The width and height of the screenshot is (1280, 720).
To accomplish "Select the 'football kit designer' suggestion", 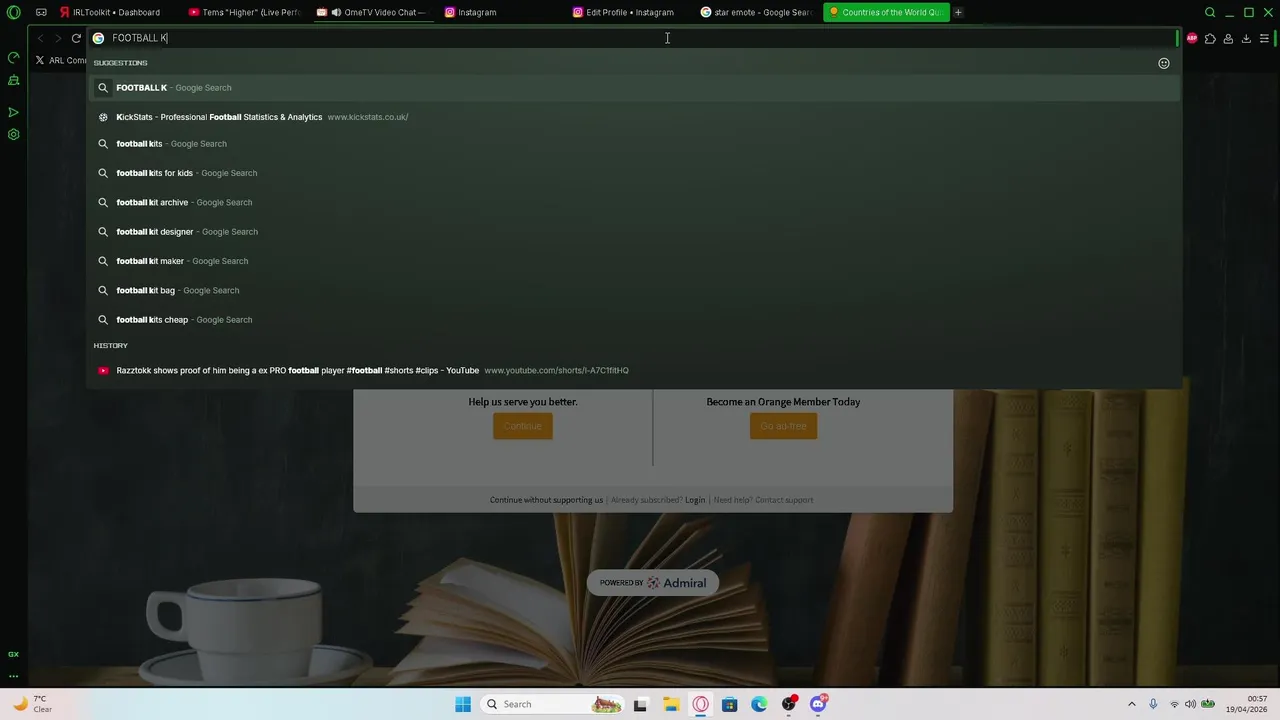I will point(636,231).
